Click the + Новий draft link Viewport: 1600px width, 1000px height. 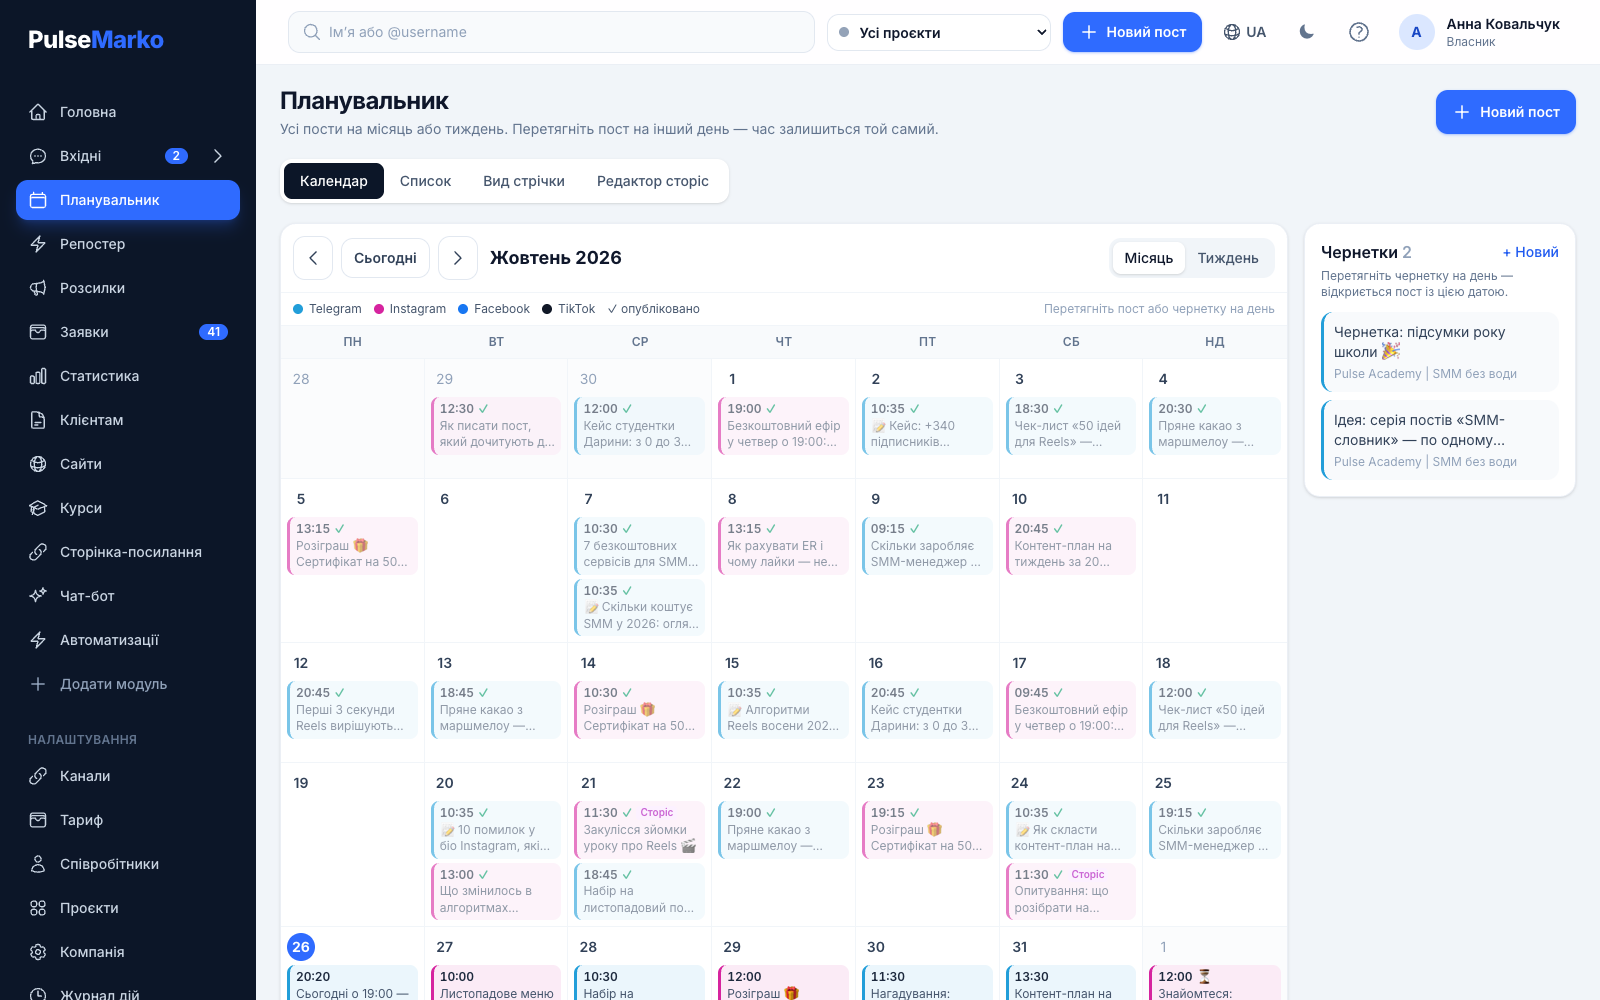[x=1530, y=252]
